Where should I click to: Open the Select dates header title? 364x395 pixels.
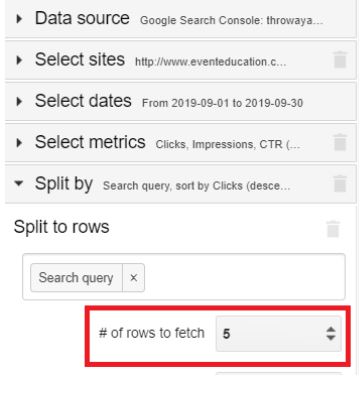(83, 101)
